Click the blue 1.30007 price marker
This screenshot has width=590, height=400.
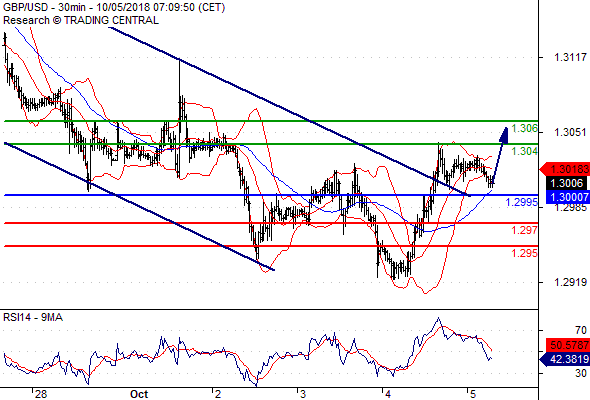(x=567, y=197)
